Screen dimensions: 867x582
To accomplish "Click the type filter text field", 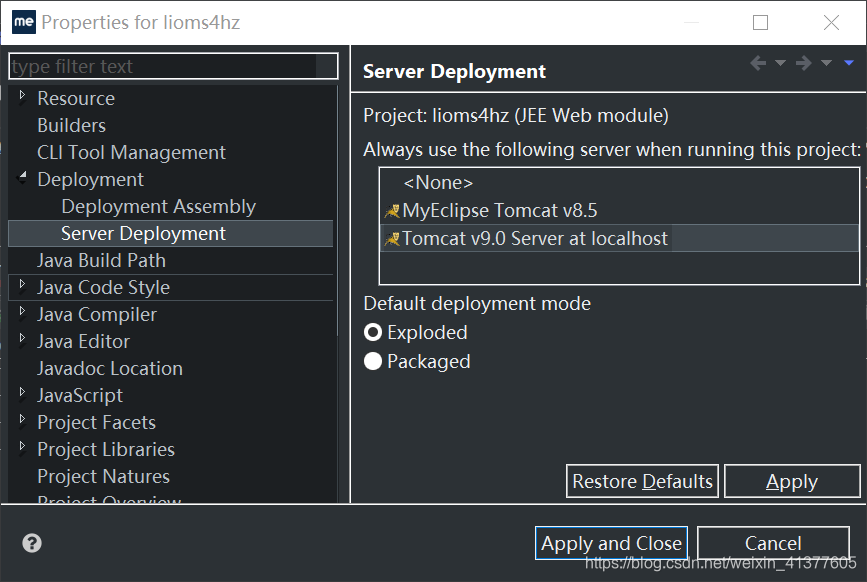I will tap(172, 66).
